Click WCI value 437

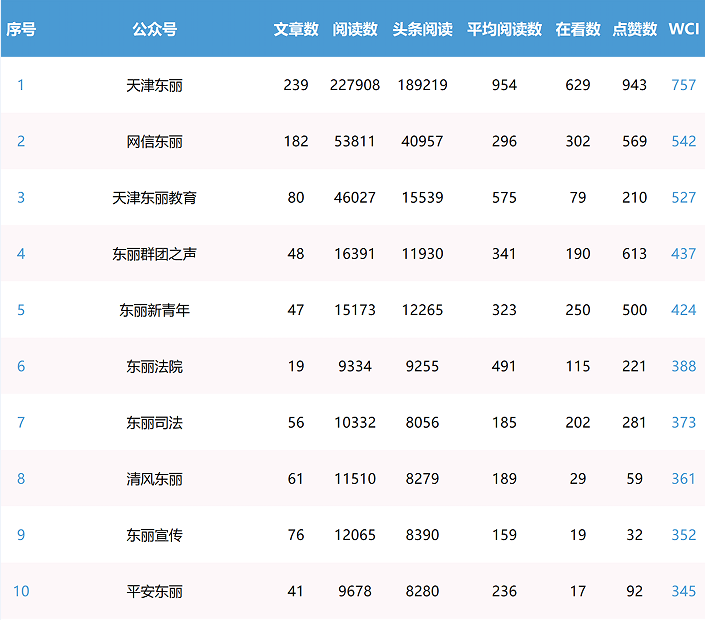(x=684, y=254)
